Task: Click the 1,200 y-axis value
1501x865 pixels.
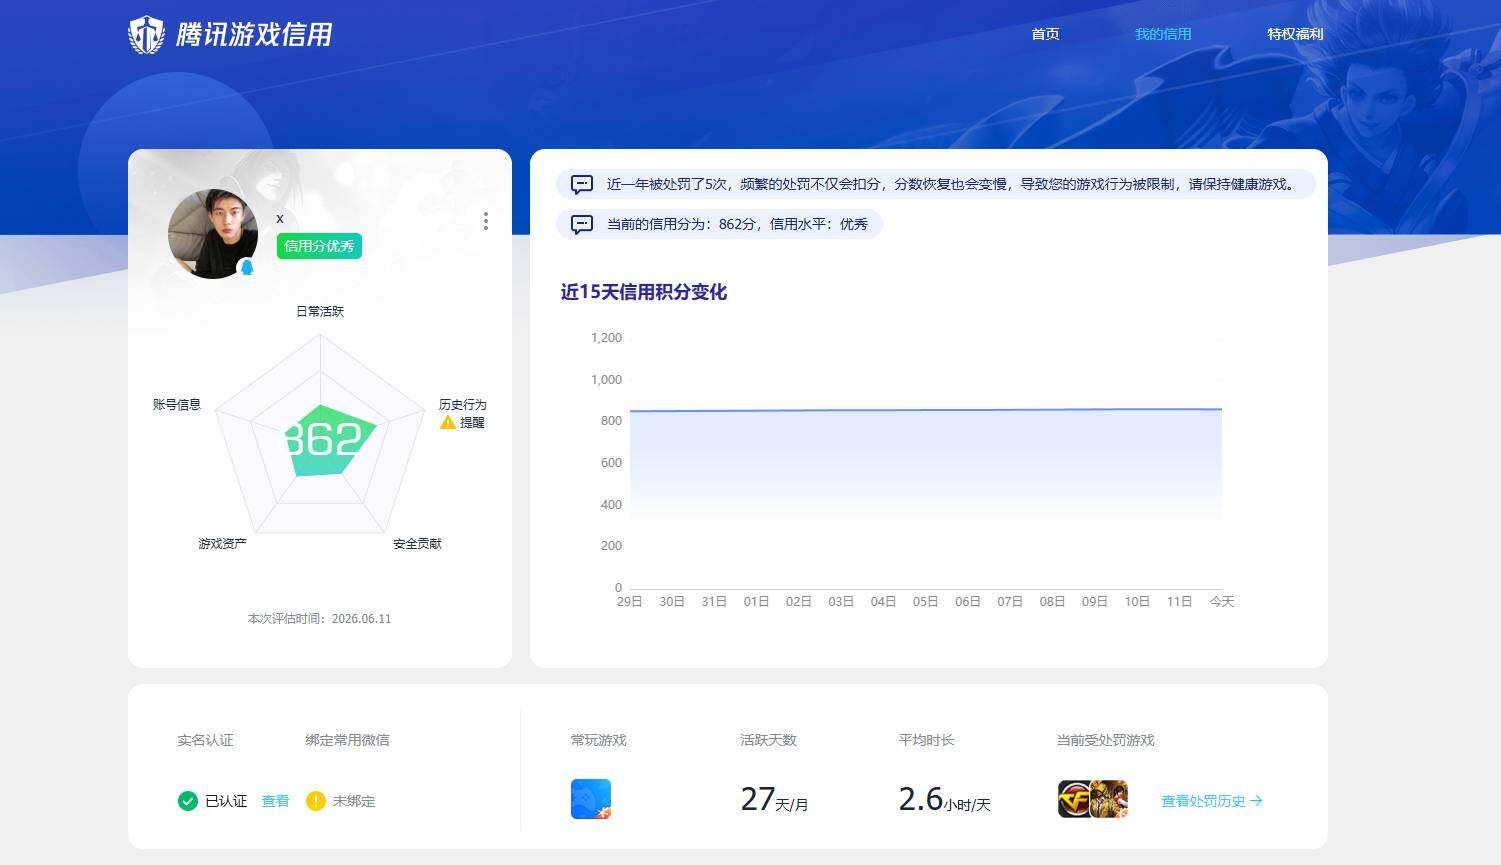Action: [606, 338]
